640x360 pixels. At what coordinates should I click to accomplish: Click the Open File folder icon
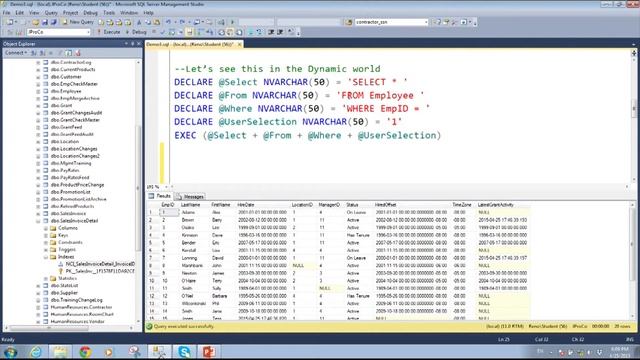pyautogui.click(x=36, y=22)
